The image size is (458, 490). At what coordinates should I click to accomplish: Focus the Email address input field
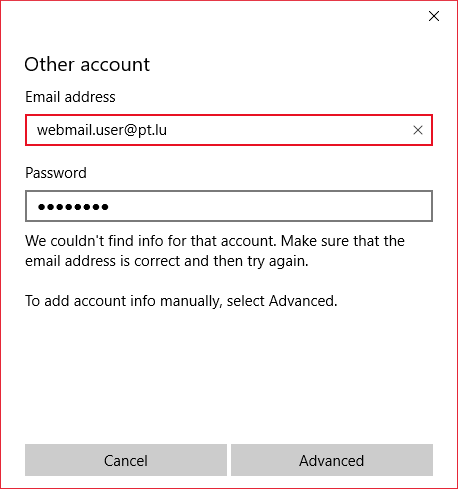coord(229,130)
